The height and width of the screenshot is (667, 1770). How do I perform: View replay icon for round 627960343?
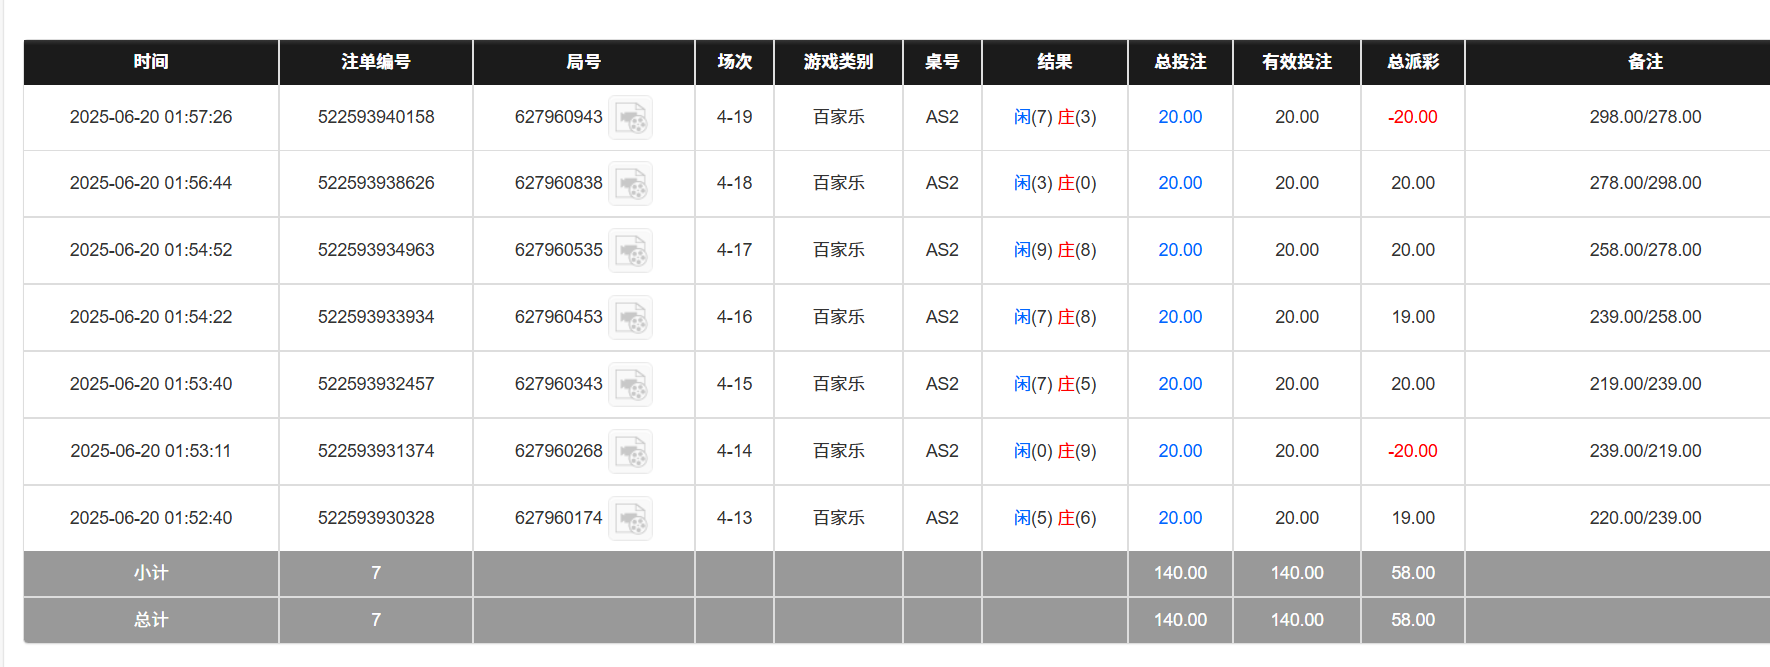click(x=631, y=385)
